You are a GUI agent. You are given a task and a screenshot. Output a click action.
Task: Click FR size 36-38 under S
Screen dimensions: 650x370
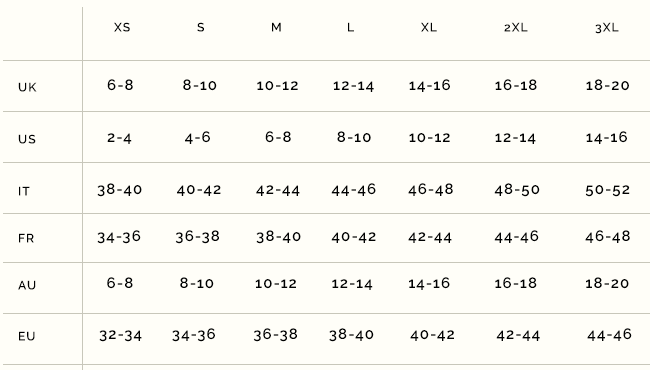coord(197,237)
